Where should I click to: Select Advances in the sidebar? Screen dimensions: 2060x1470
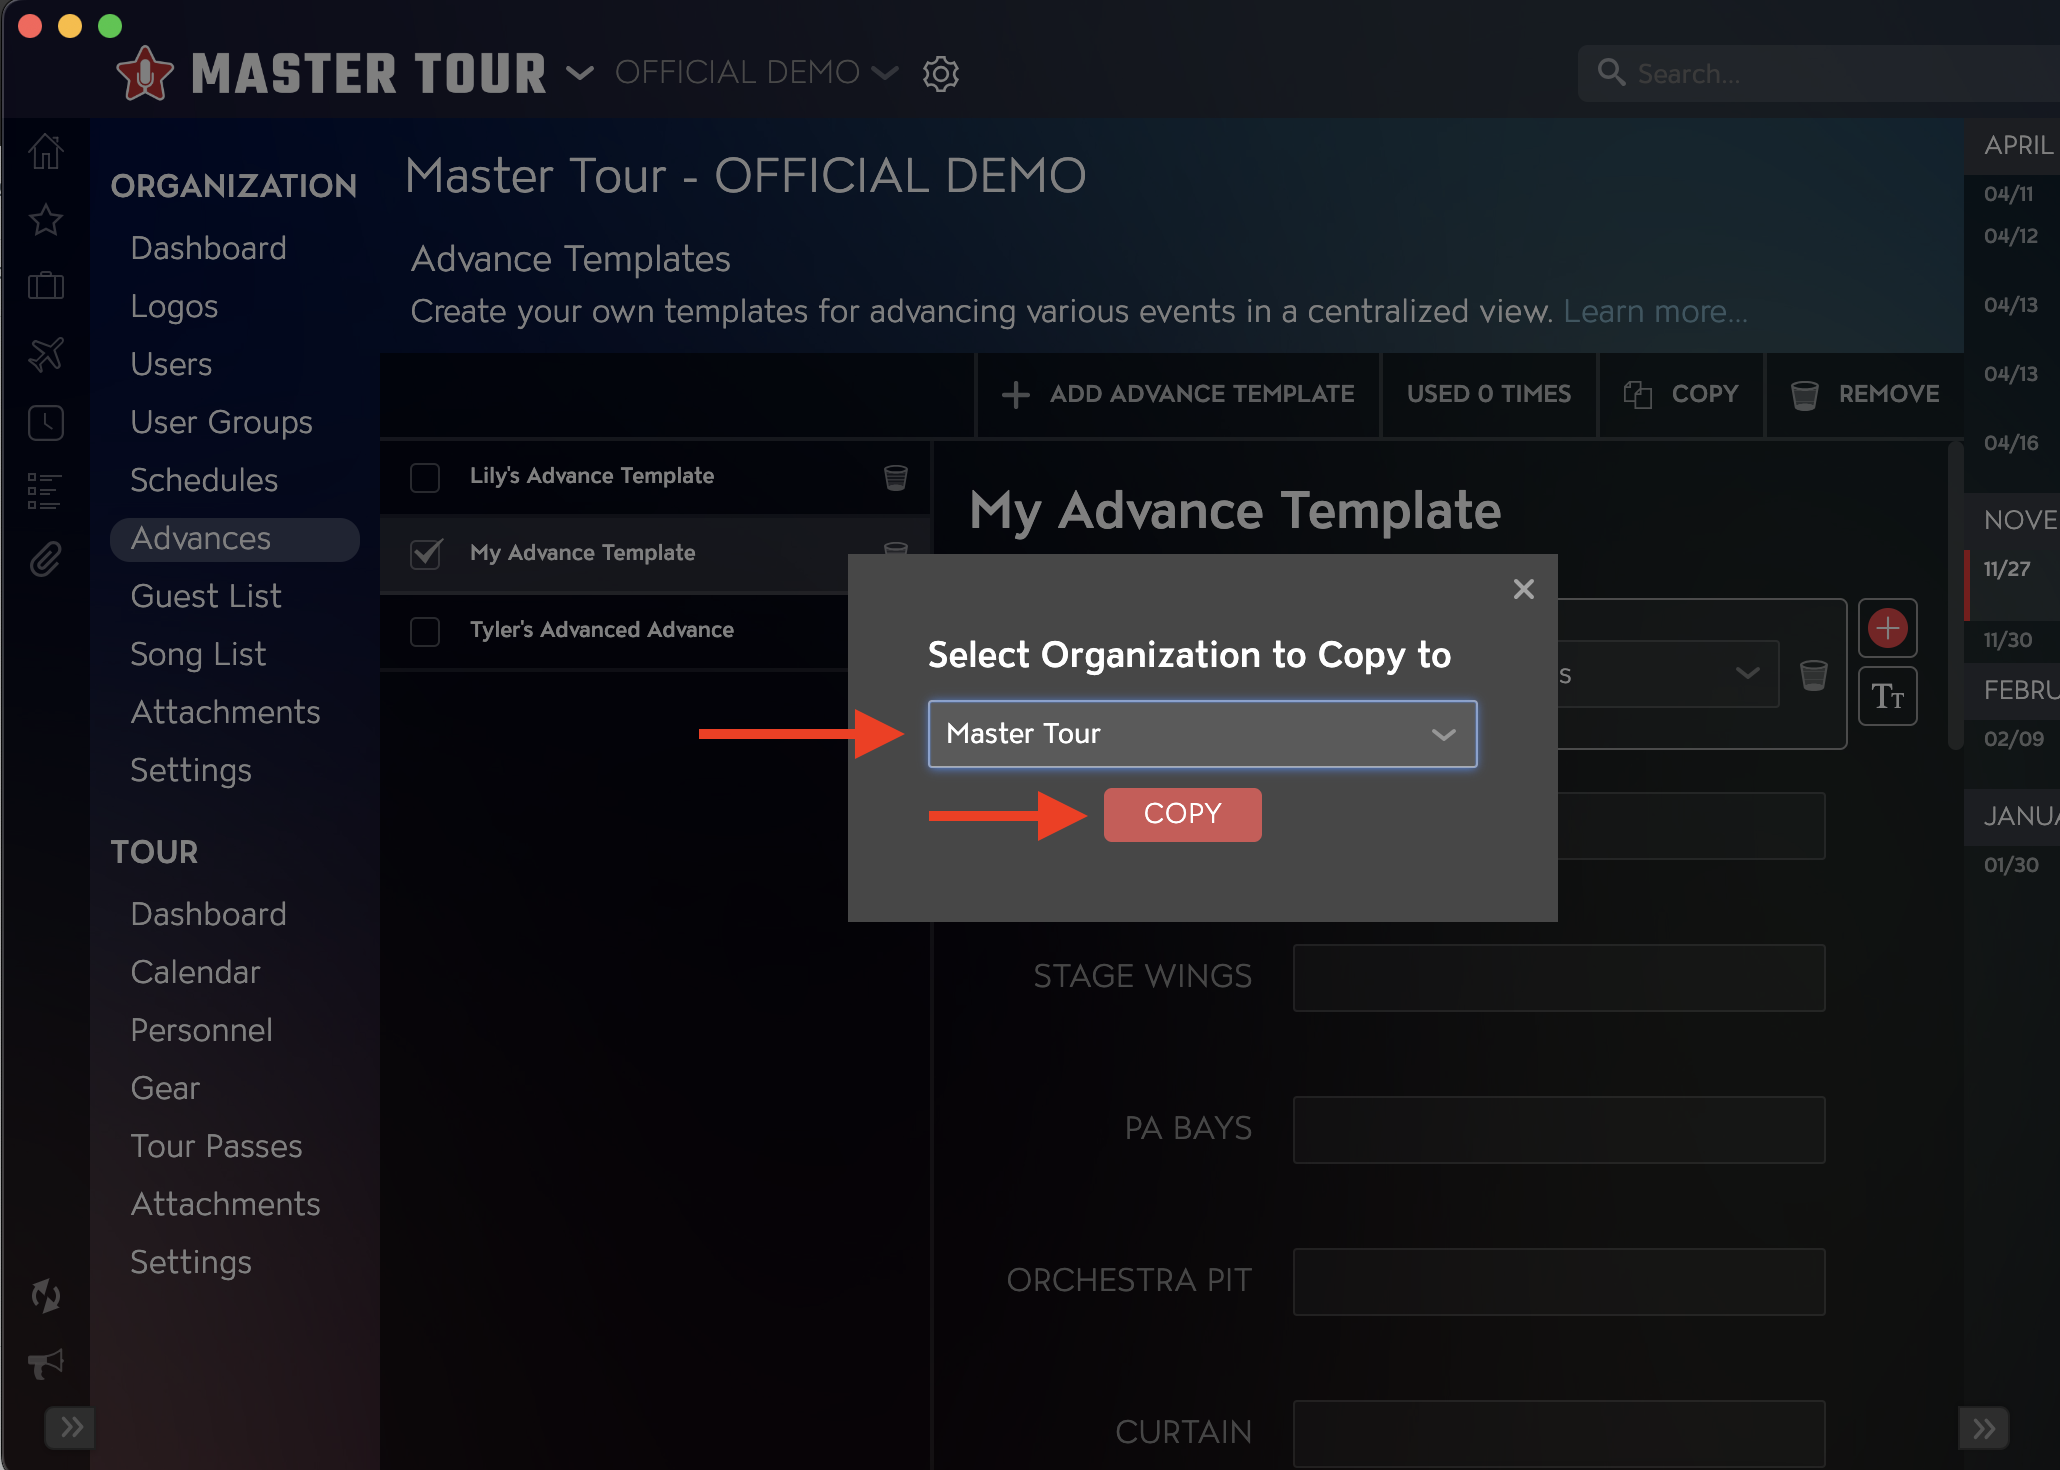click(x=234, y=539)
